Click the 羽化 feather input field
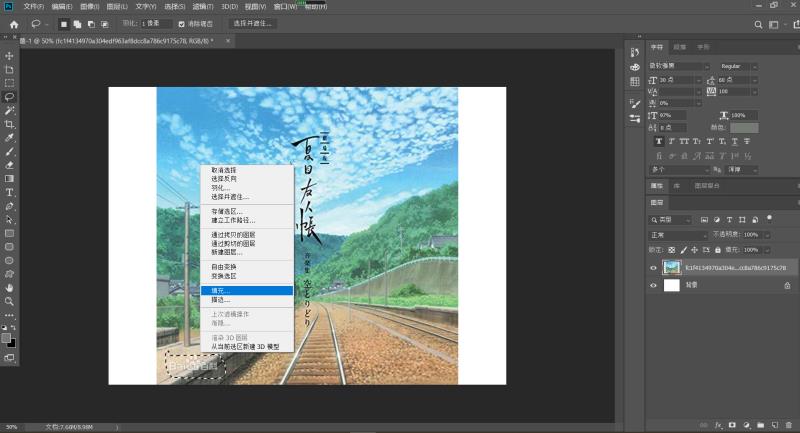The height and width of the screenshot is (433, 800). [x=155, y=23]
